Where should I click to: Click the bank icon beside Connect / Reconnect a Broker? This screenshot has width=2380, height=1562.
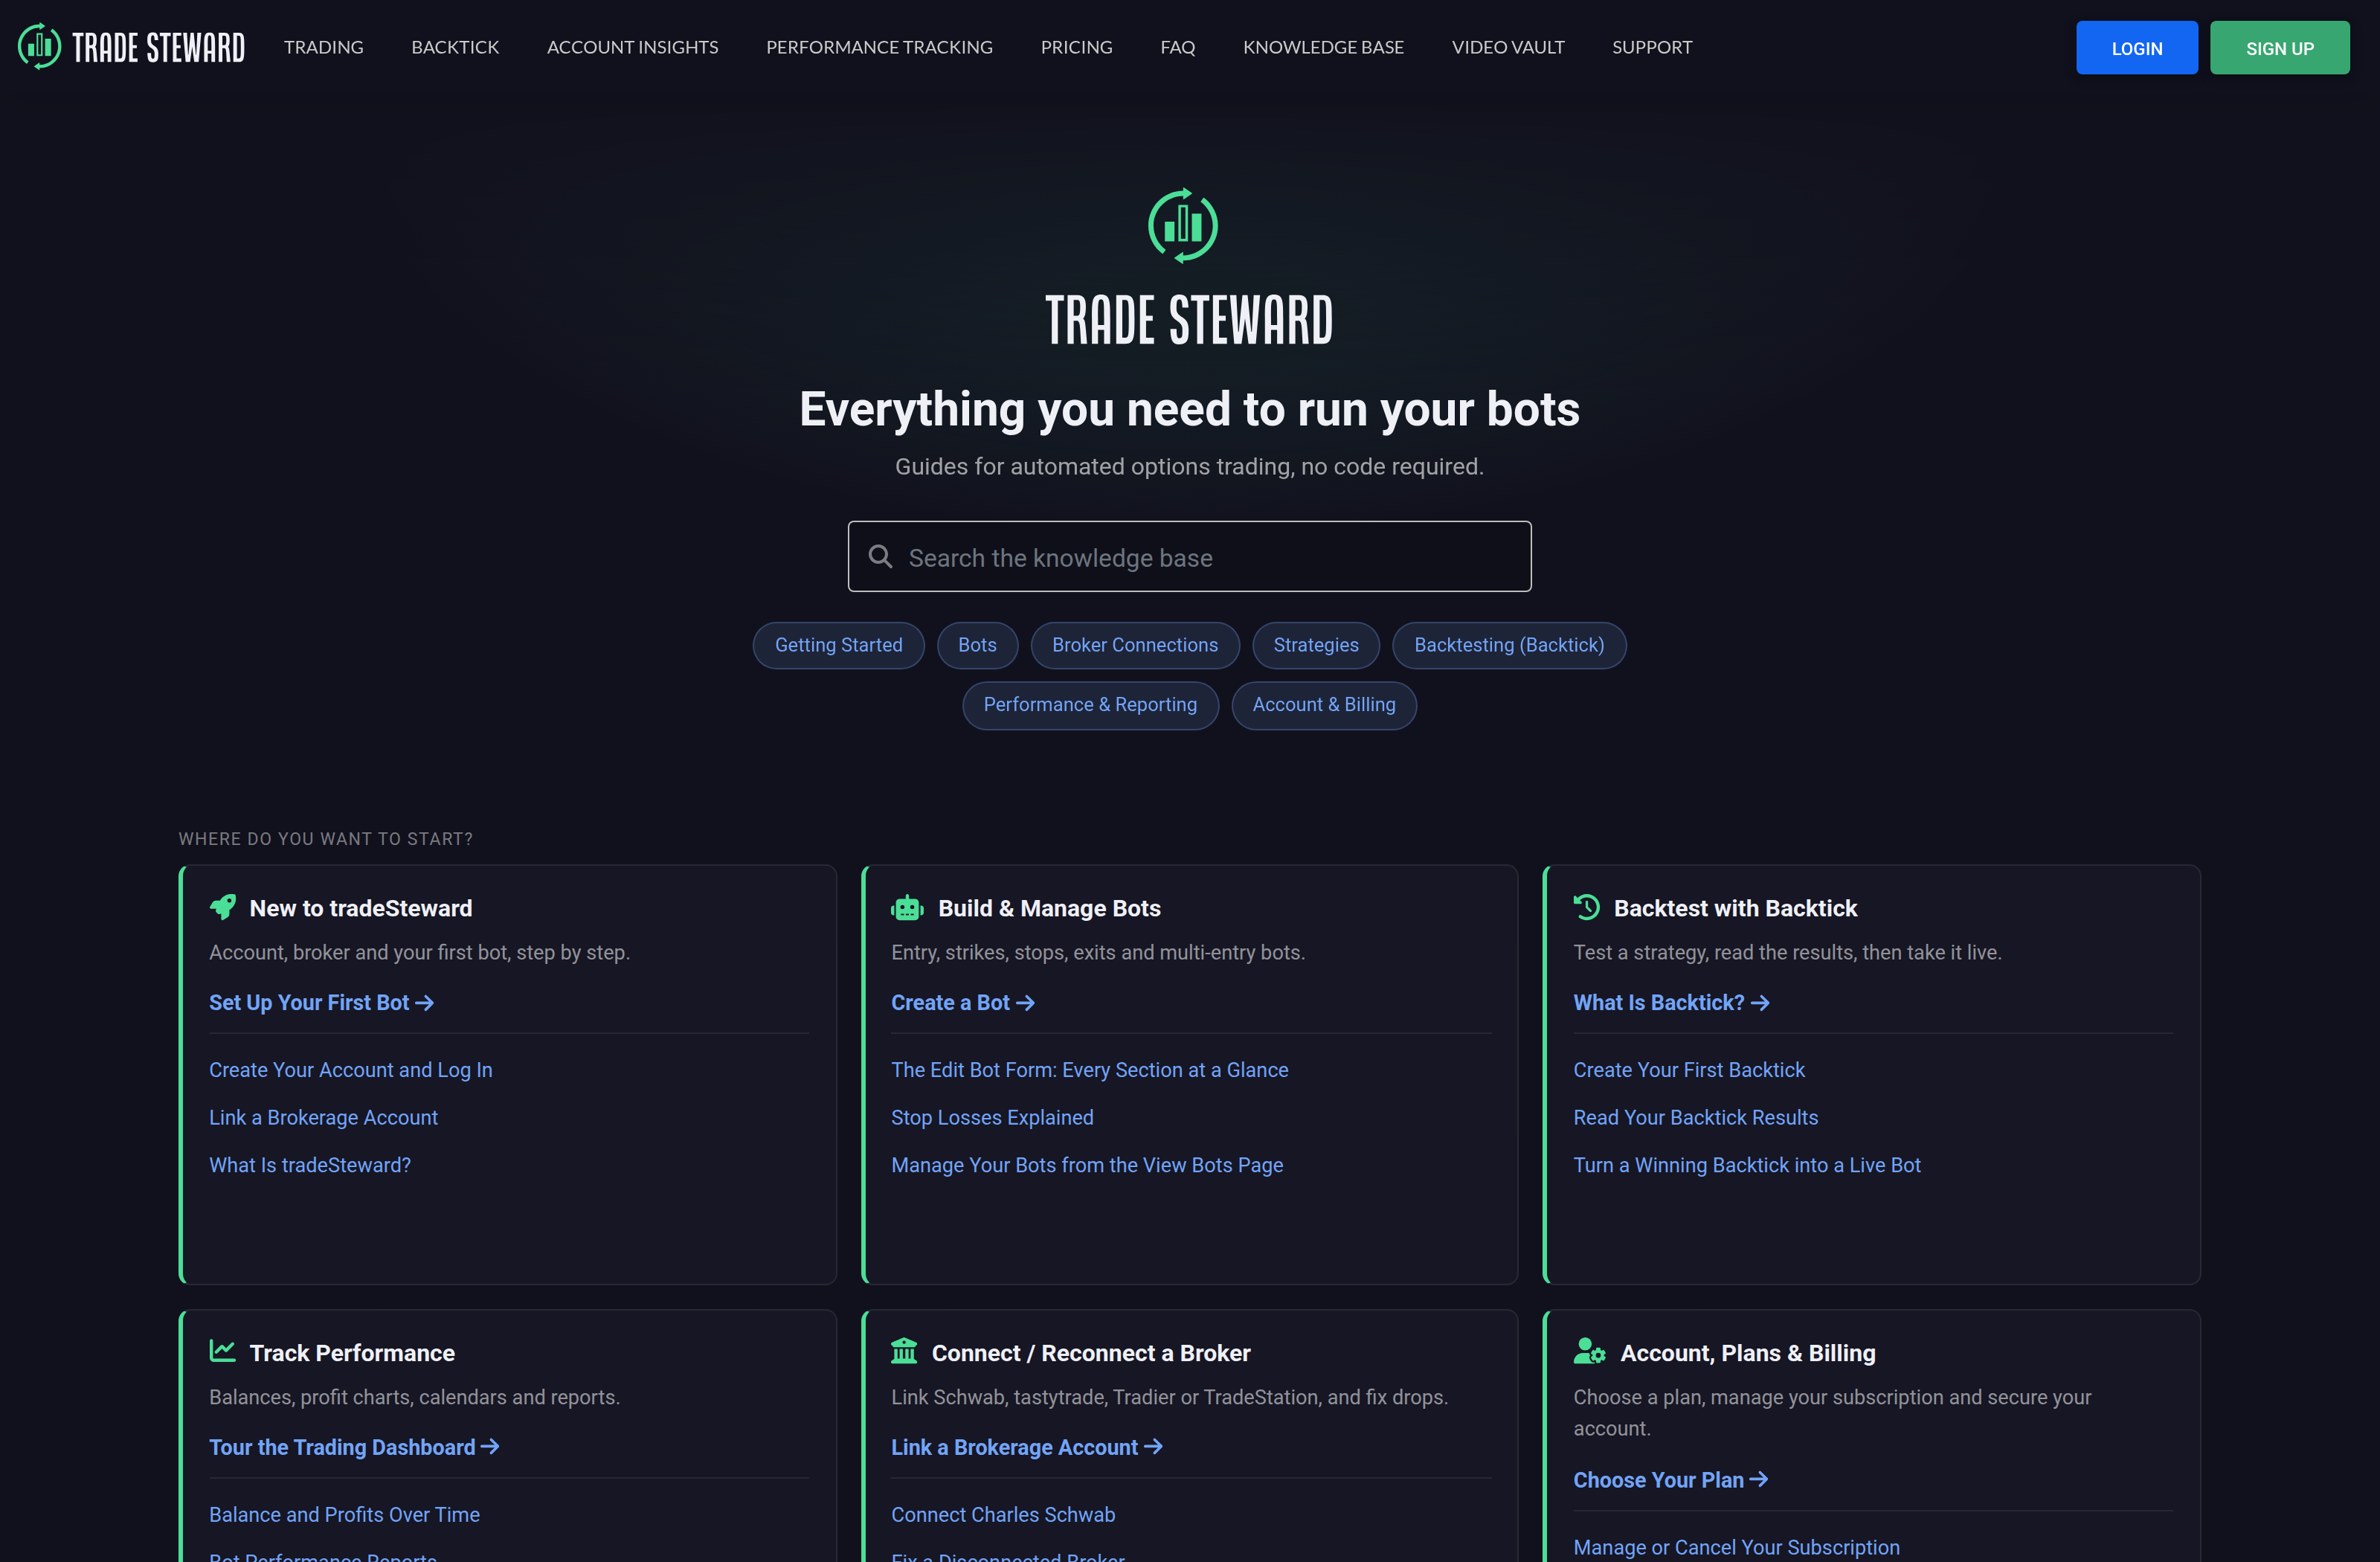pos(904,1351)
